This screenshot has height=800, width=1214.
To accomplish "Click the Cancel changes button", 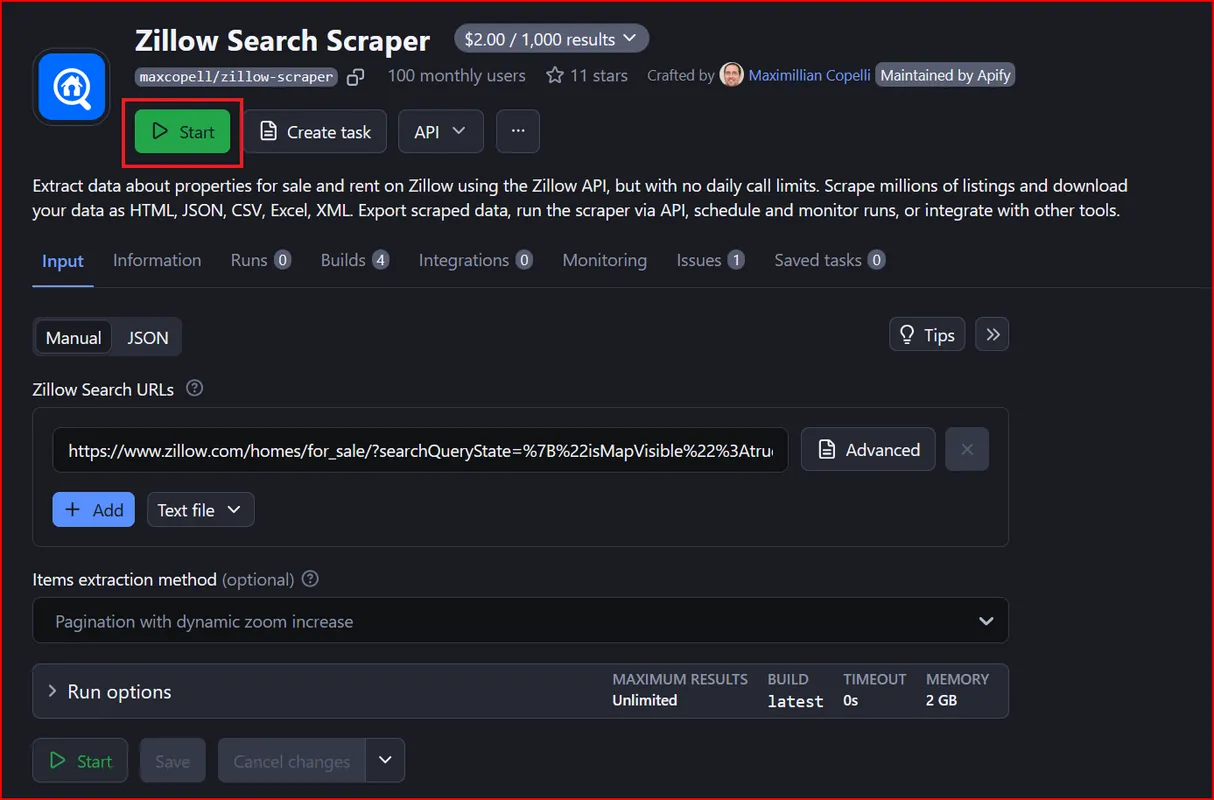I will pos(292,761).
